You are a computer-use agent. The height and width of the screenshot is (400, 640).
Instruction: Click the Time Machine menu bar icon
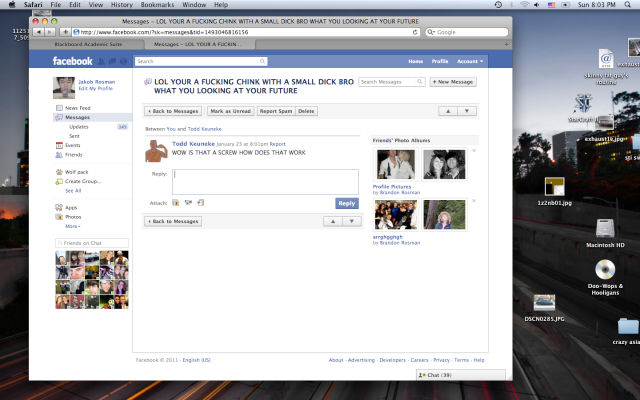[x=498, y=4]
